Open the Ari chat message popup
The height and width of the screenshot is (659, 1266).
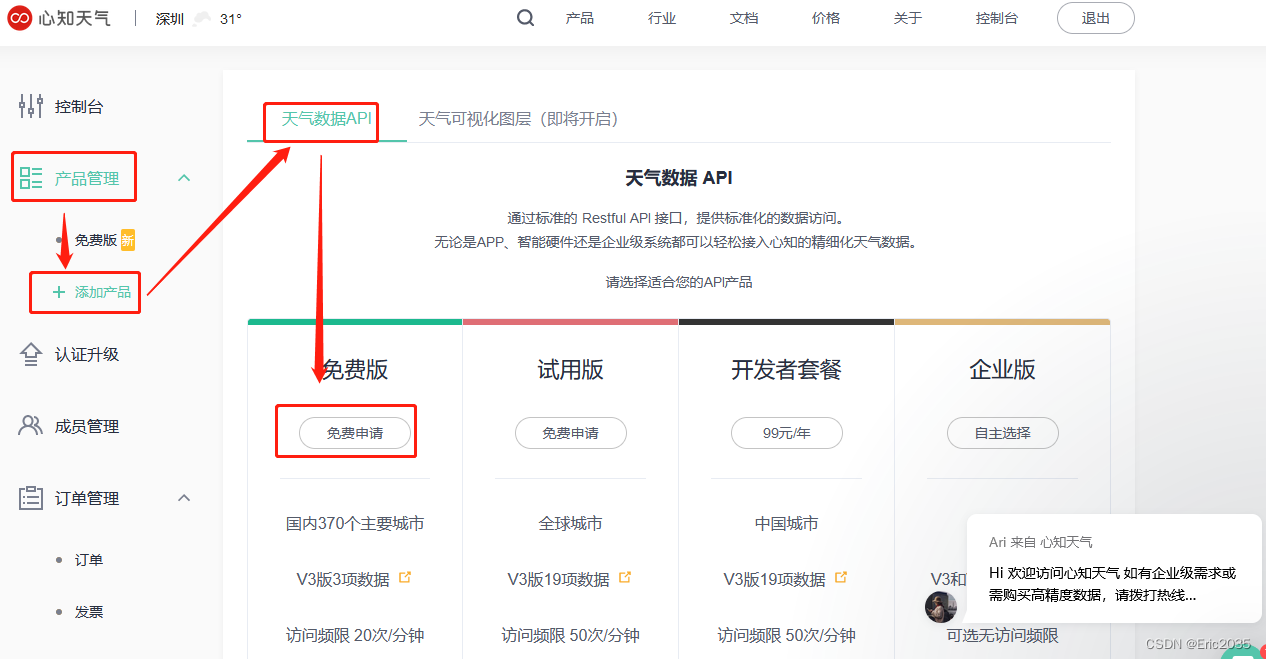point(1114,569)
